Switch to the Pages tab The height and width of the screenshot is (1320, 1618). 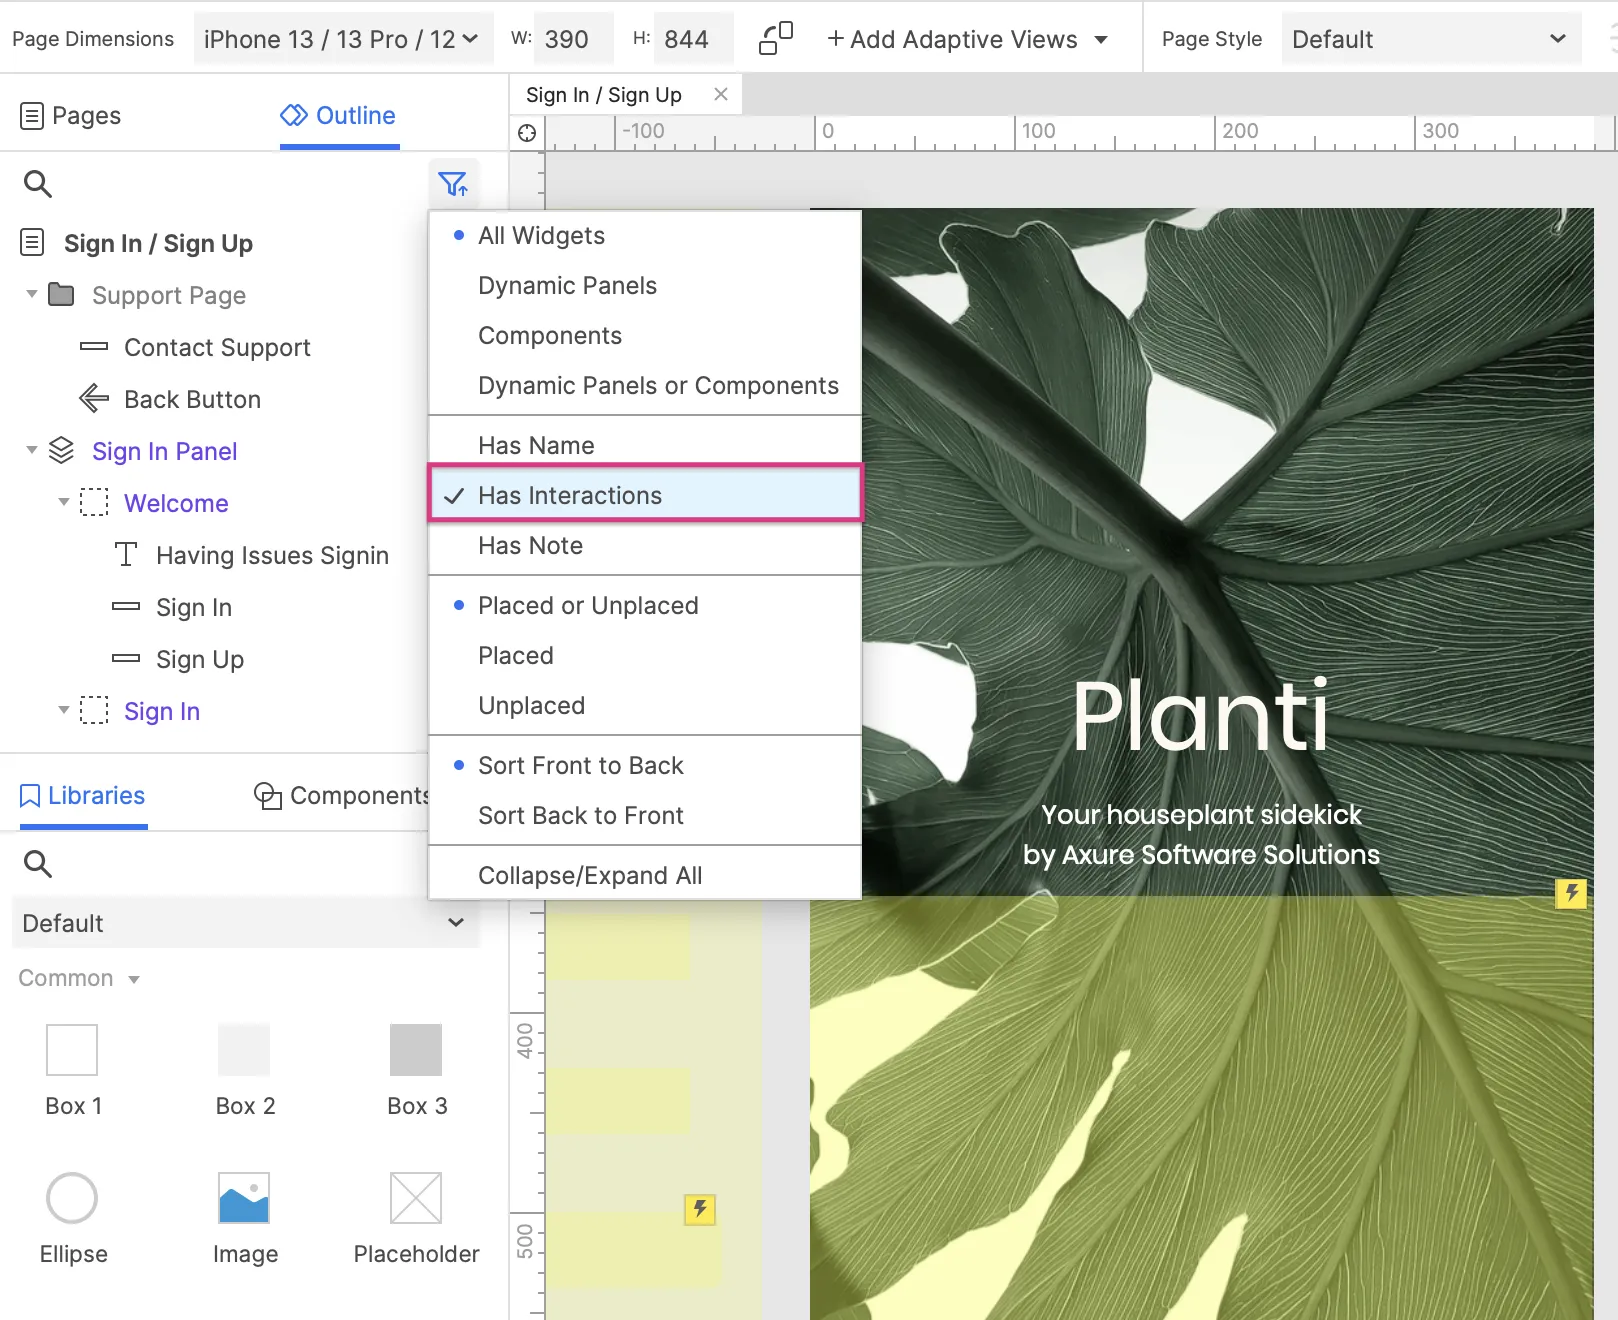(71, 116)
